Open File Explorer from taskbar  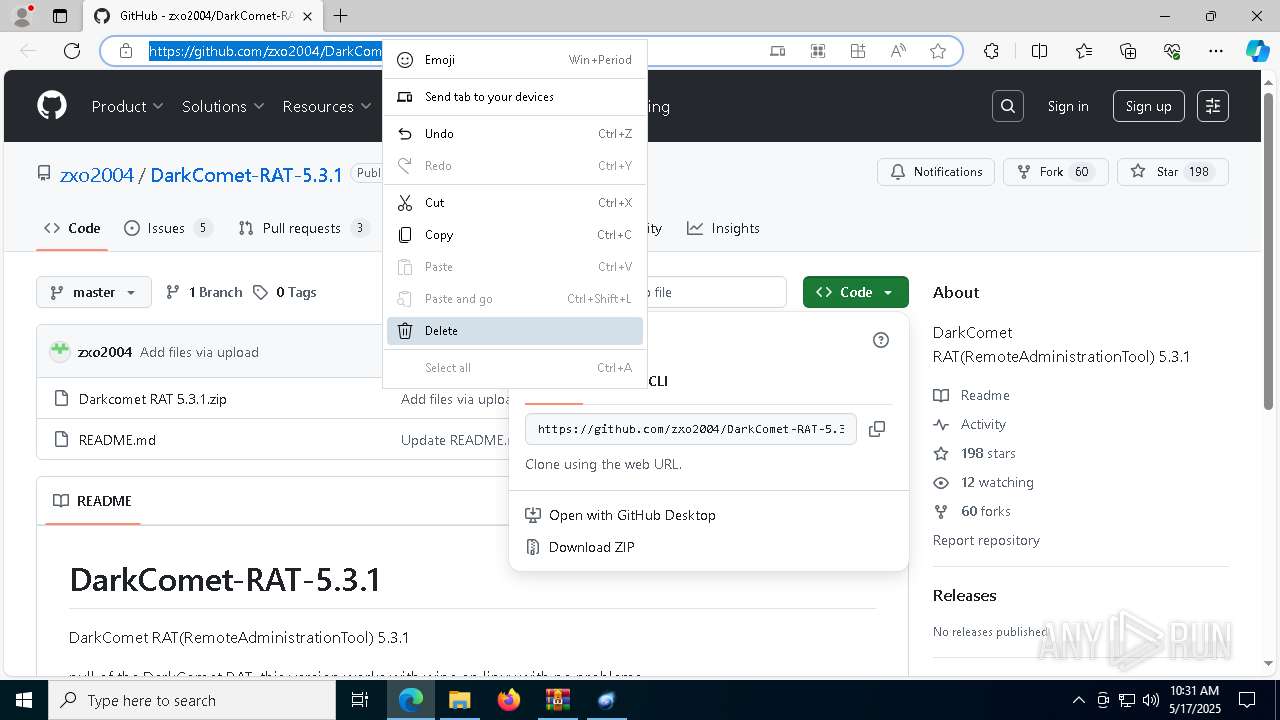point(459,700)
